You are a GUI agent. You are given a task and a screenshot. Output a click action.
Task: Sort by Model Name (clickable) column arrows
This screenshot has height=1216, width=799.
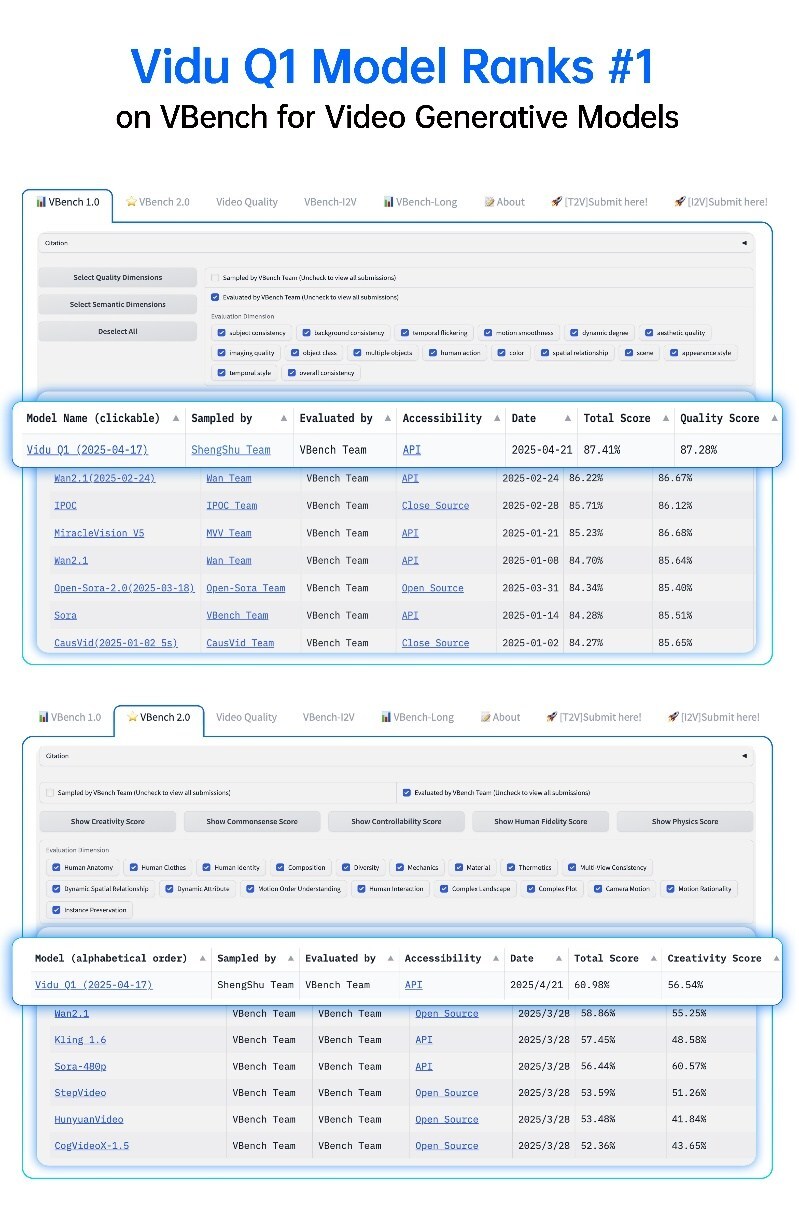point(175,419)
